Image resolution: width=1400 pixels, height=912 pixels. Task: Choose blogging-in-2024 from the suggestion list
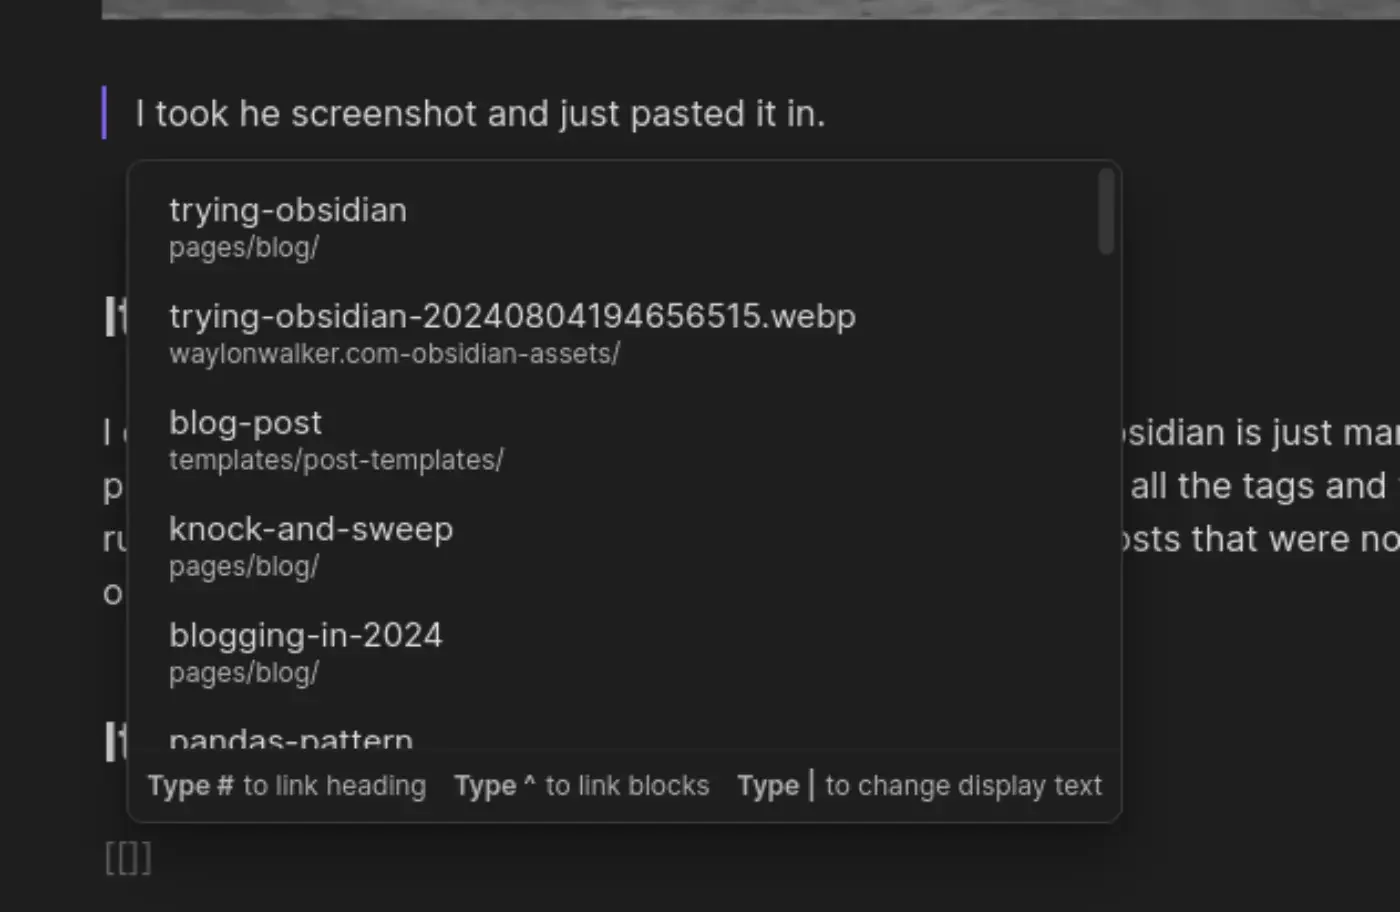click(305, 636)
